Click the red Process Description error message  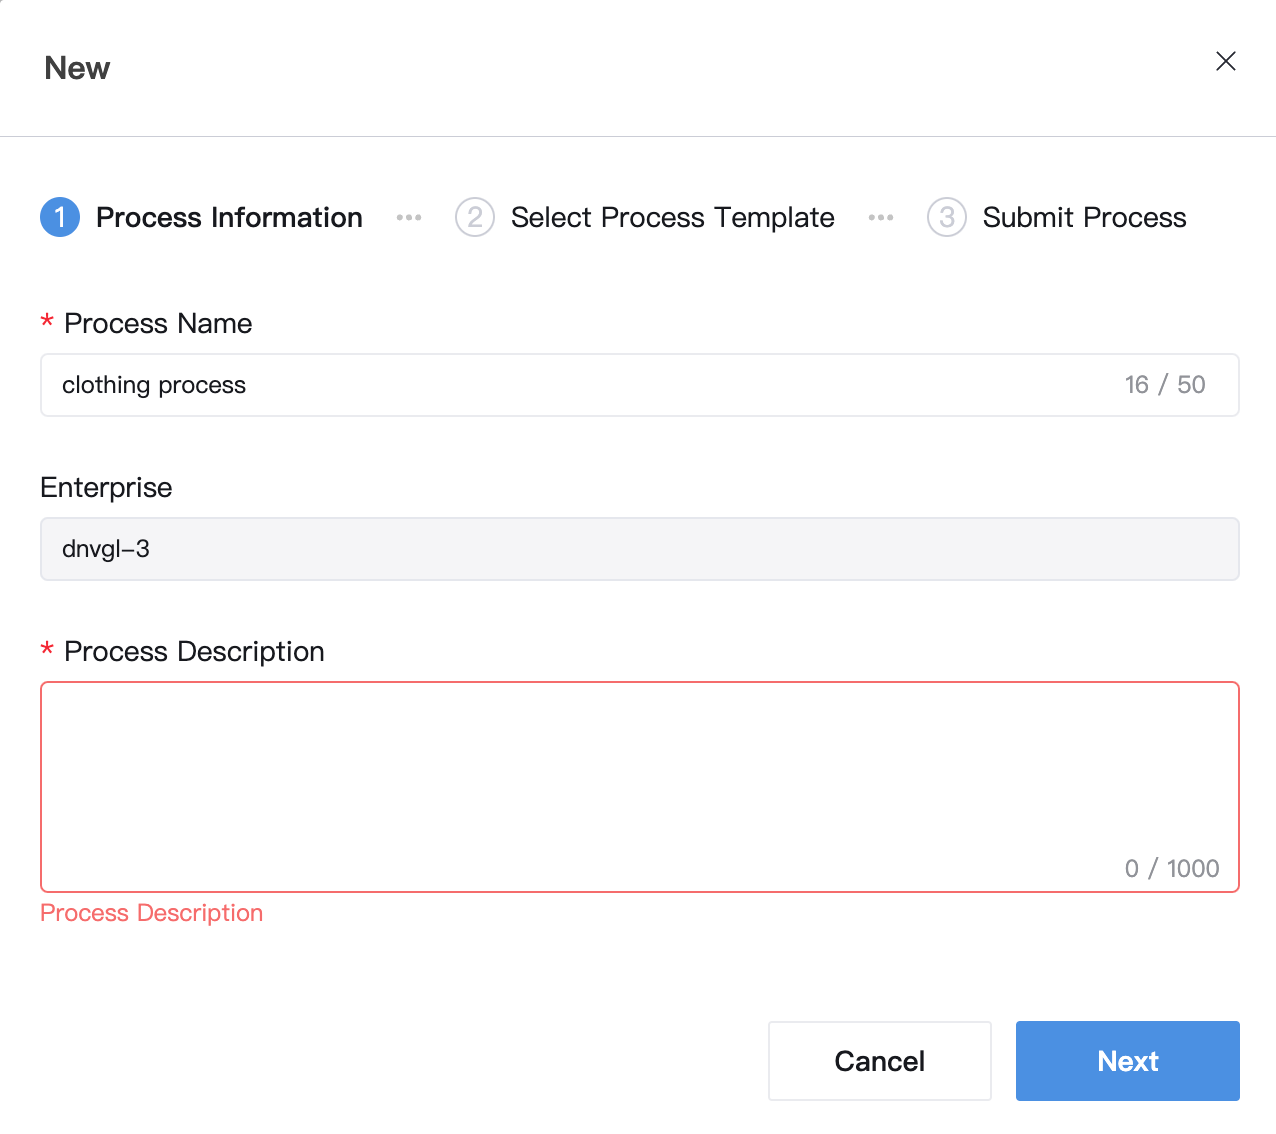[152, 913]
